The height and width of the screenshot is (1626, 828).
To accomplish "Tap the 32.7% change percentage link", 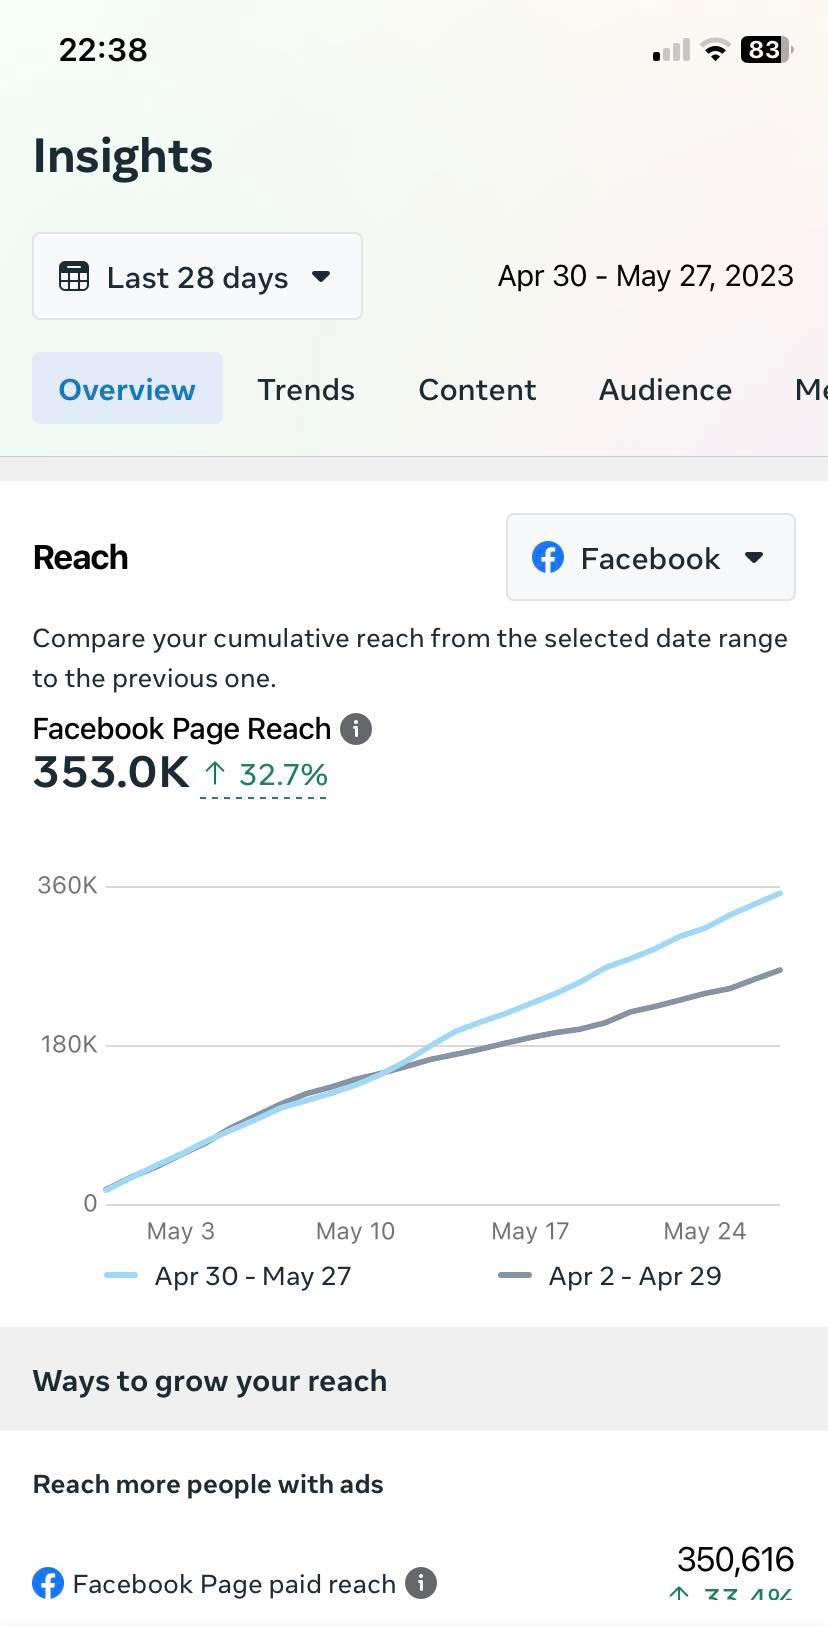I will pyautogui.click(x=283, y=774).
